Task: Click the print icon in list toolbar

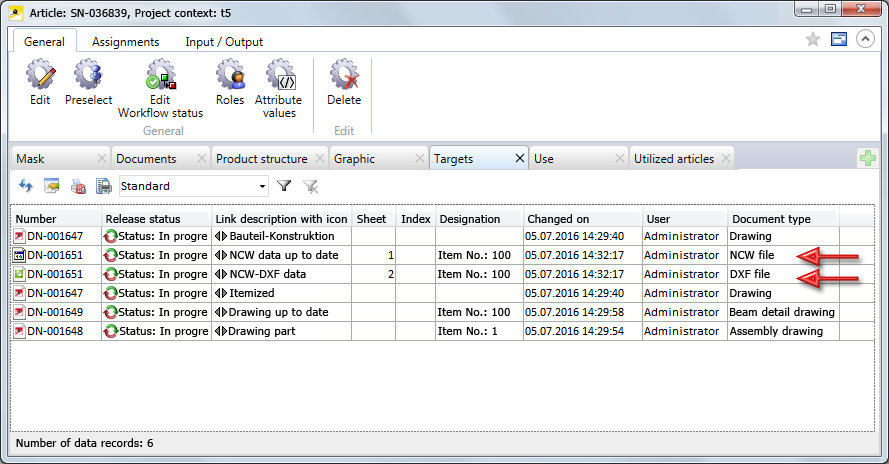Action: (x=103, y=186)
